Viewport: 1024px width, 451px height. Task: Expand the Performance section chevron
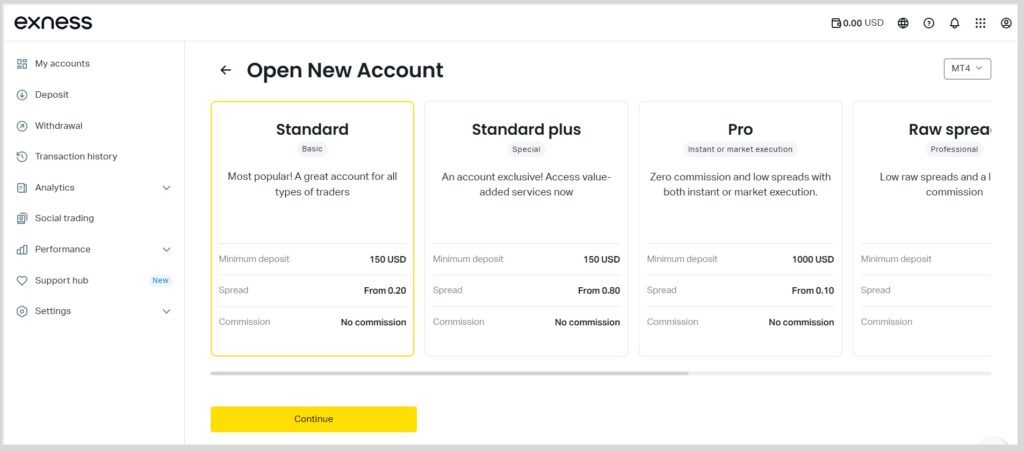(x=167, y=250)
